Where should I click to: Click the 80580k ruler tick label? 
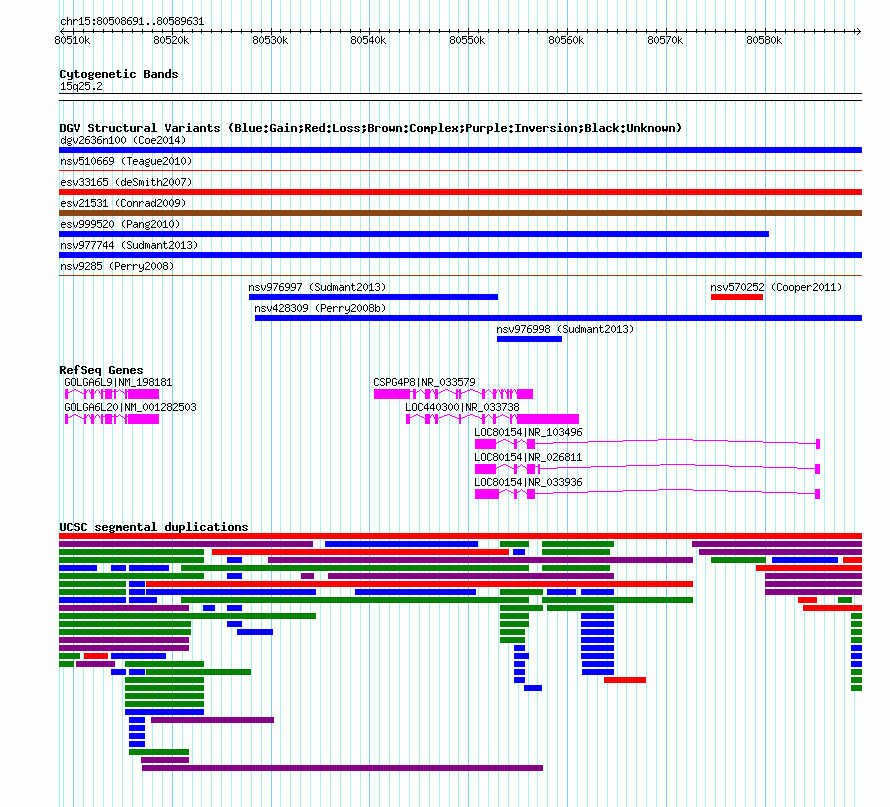tap(764, 40)
